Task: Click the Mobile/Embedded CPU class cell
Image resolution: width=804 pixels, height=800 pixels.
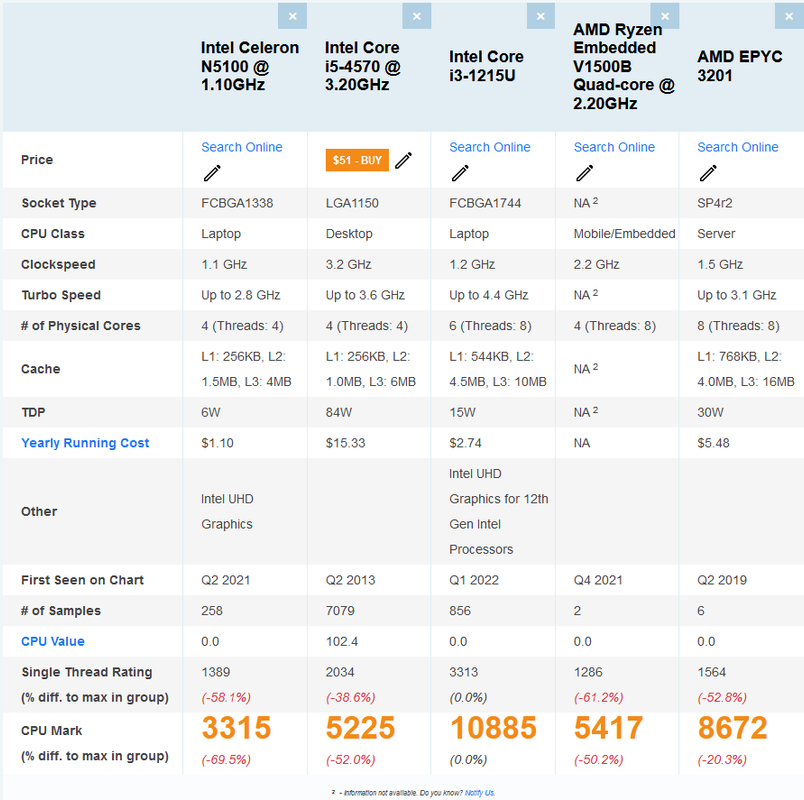Action: pyautogui.click(x=624, y=234)
